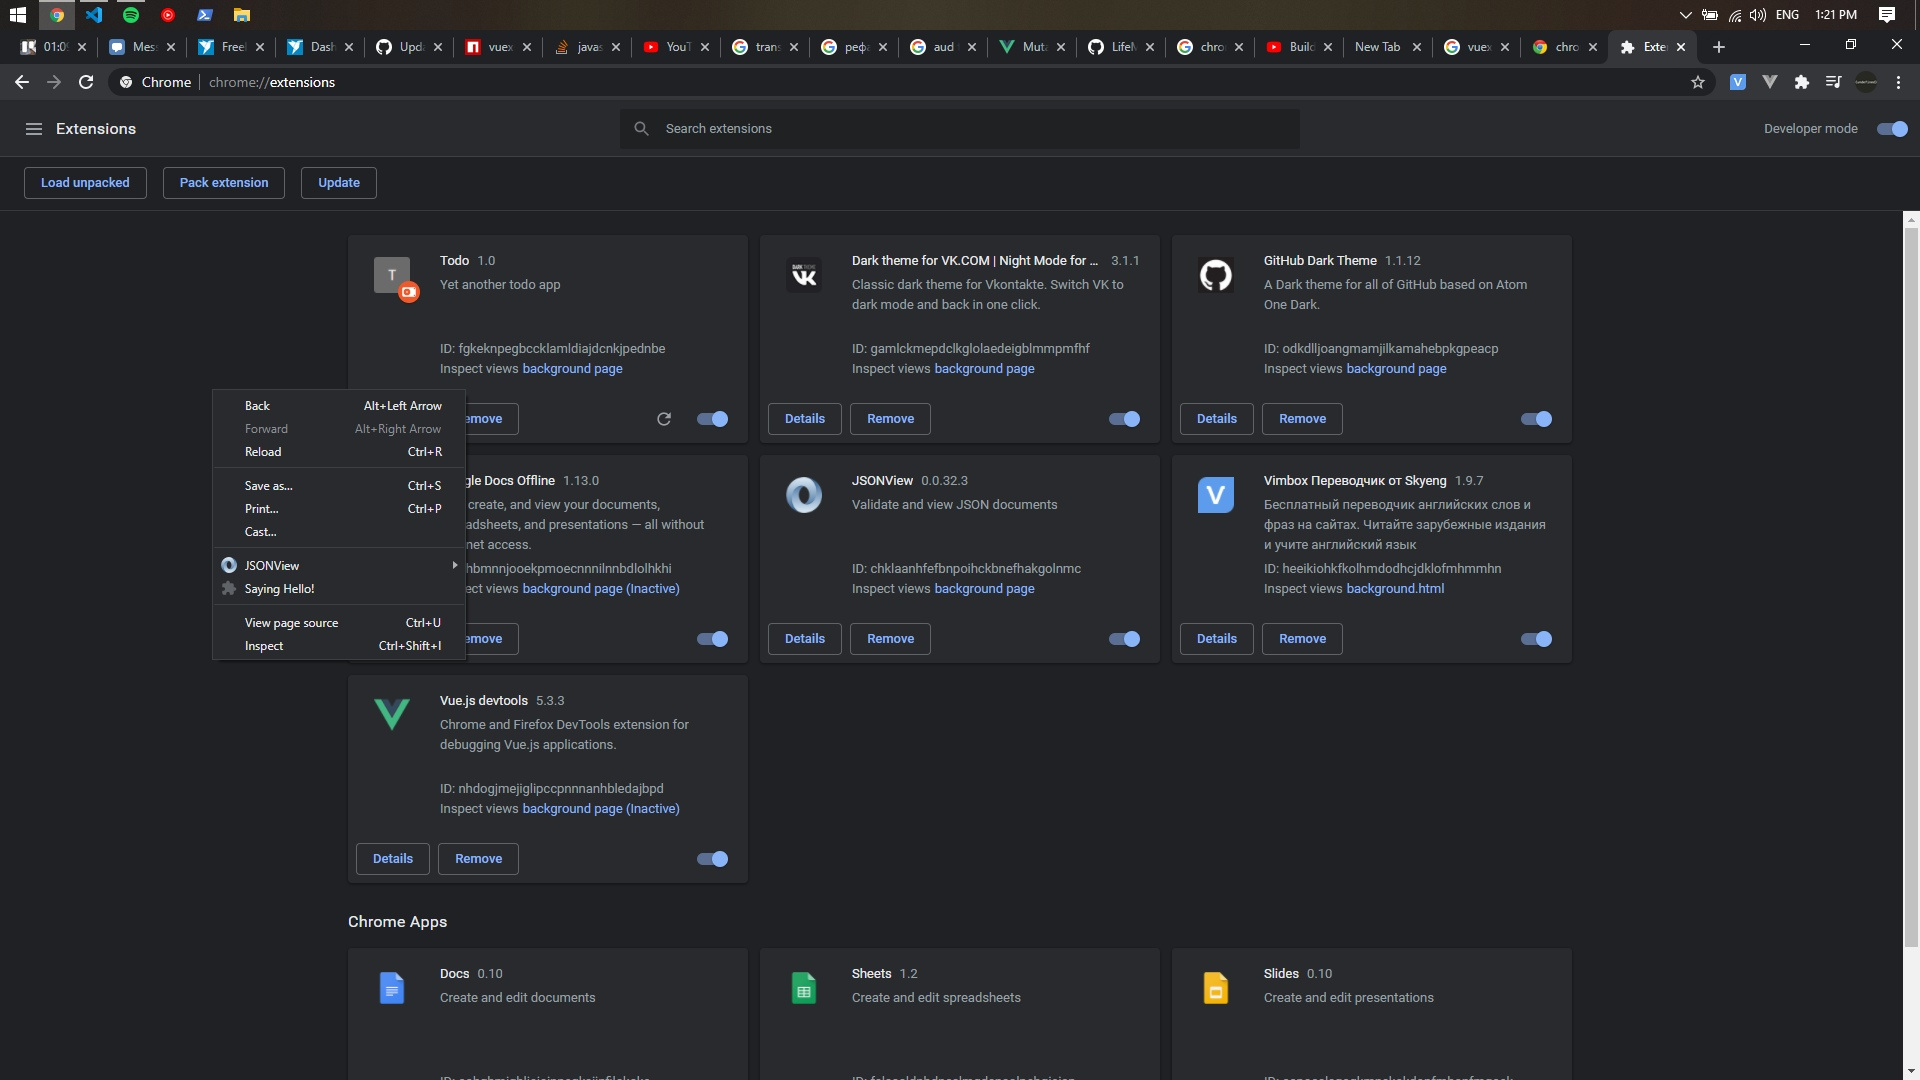The image size is (1920, 1080).
Task: Select View page source in context menu
Action: click(339, 623)
